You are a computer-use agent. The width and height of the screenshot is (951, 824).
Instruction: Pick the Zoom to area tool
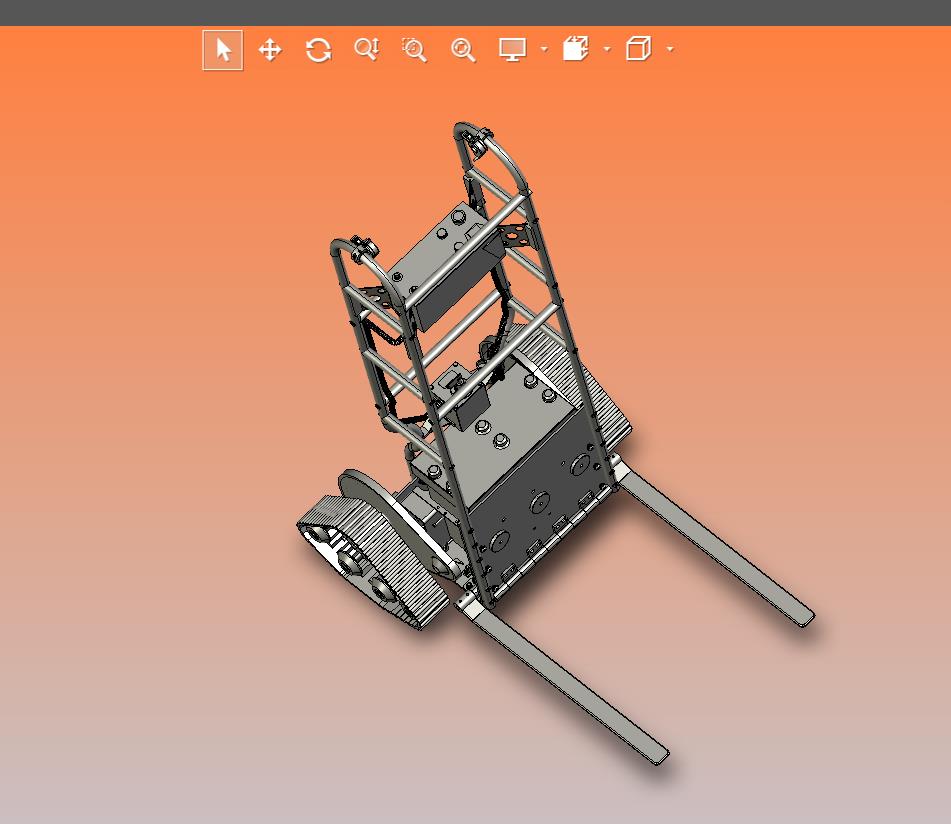pos(415,50)
